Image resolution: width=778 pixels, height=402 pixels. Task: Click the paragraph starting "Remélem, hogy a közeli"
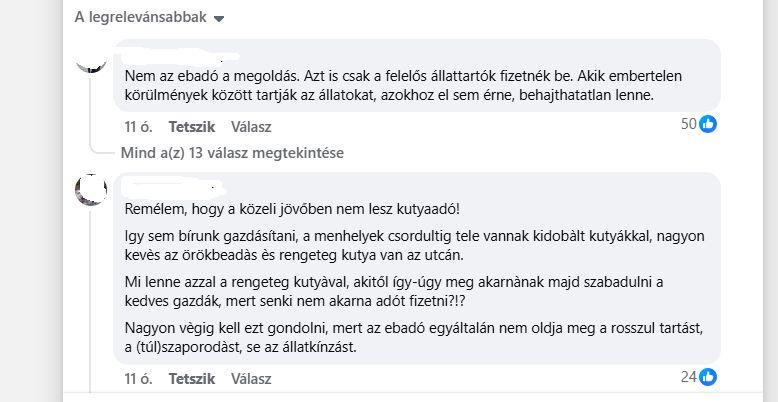point(292,209)
